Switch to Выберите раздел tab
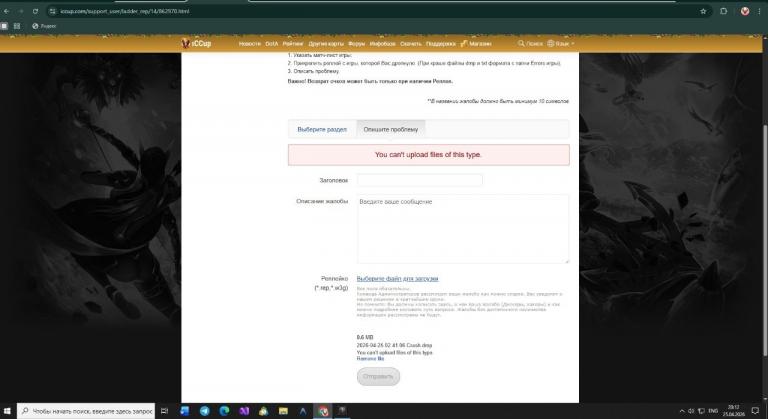The width and height of the screenshot is (768, 419). click(322, 129)
